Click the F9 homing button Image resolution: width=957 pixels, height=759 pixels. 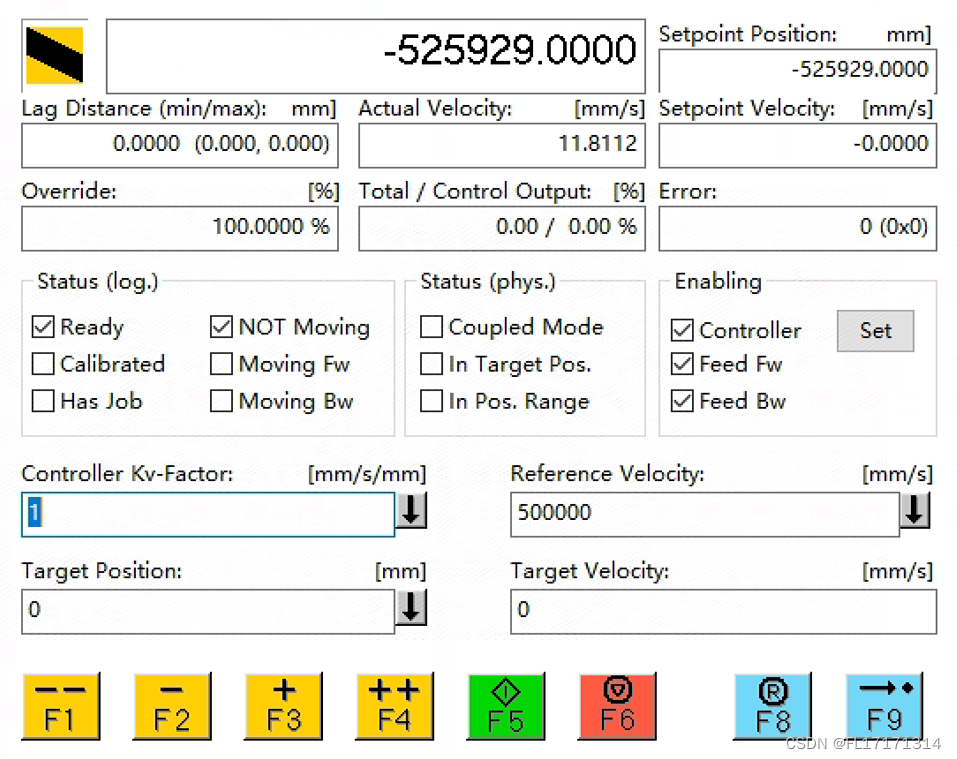(x=884, y=706)
